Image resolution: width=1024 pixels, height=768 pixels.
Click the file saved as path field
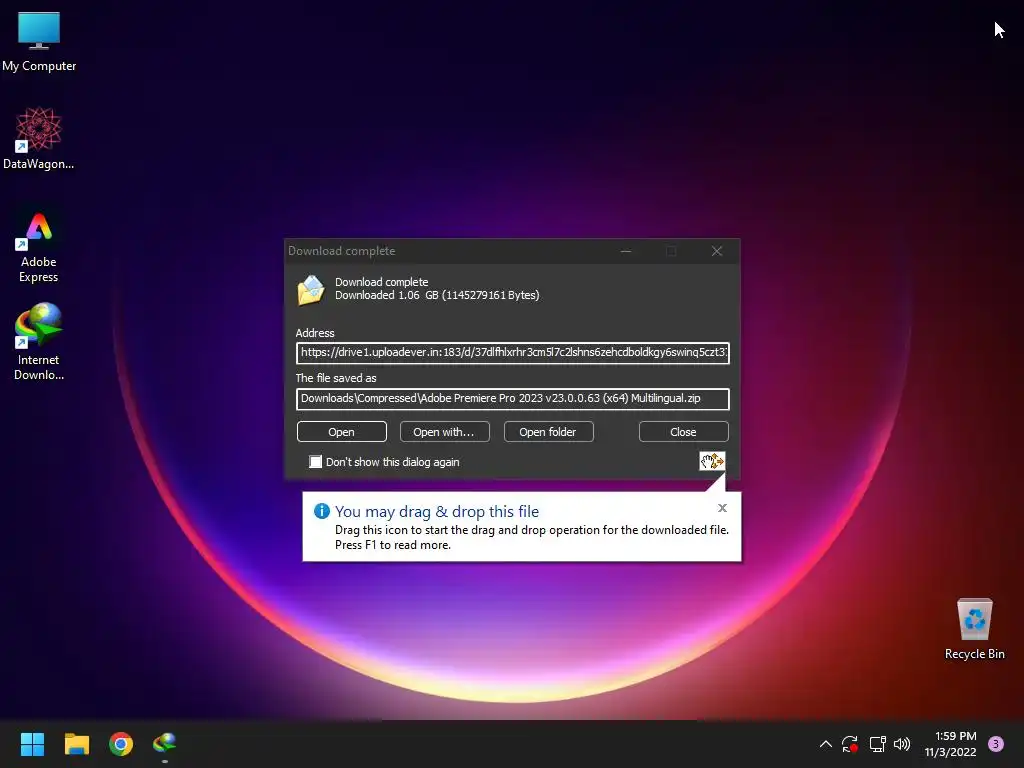tap(513, 399)
